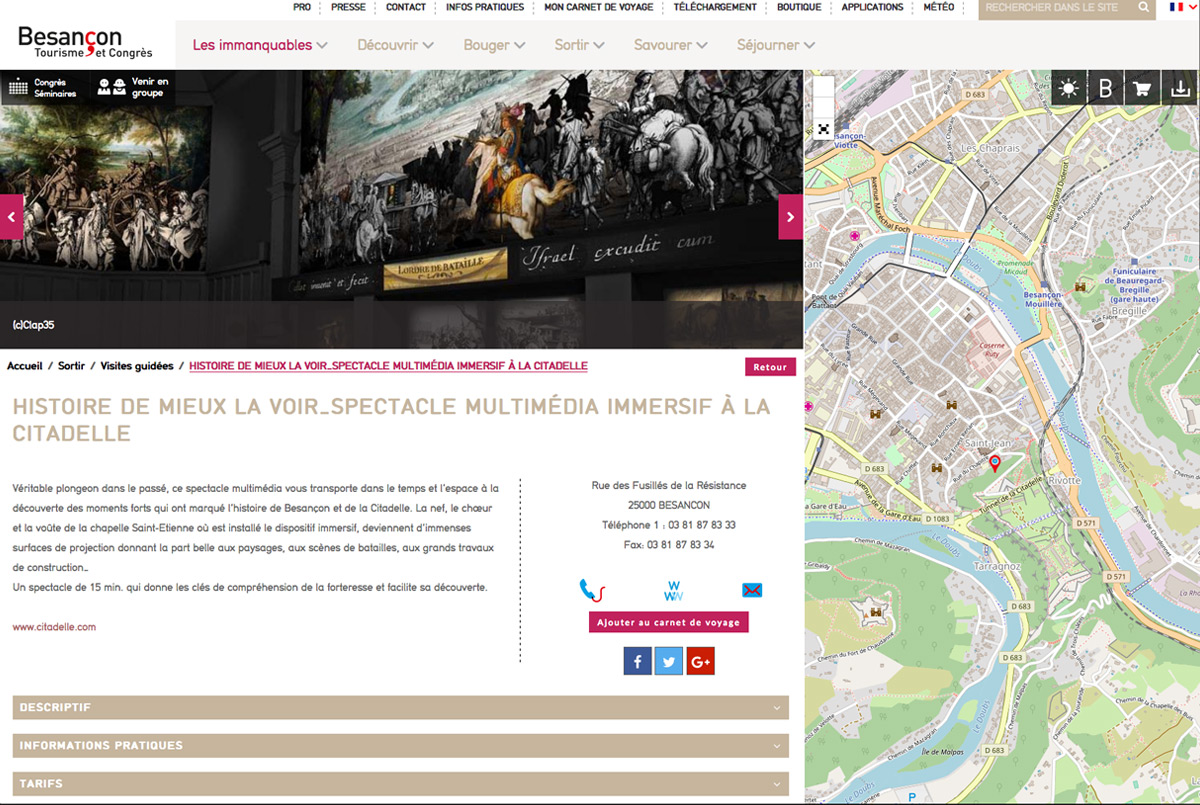Click Visites guidées breadcrumb link

(x=137, y=366)
